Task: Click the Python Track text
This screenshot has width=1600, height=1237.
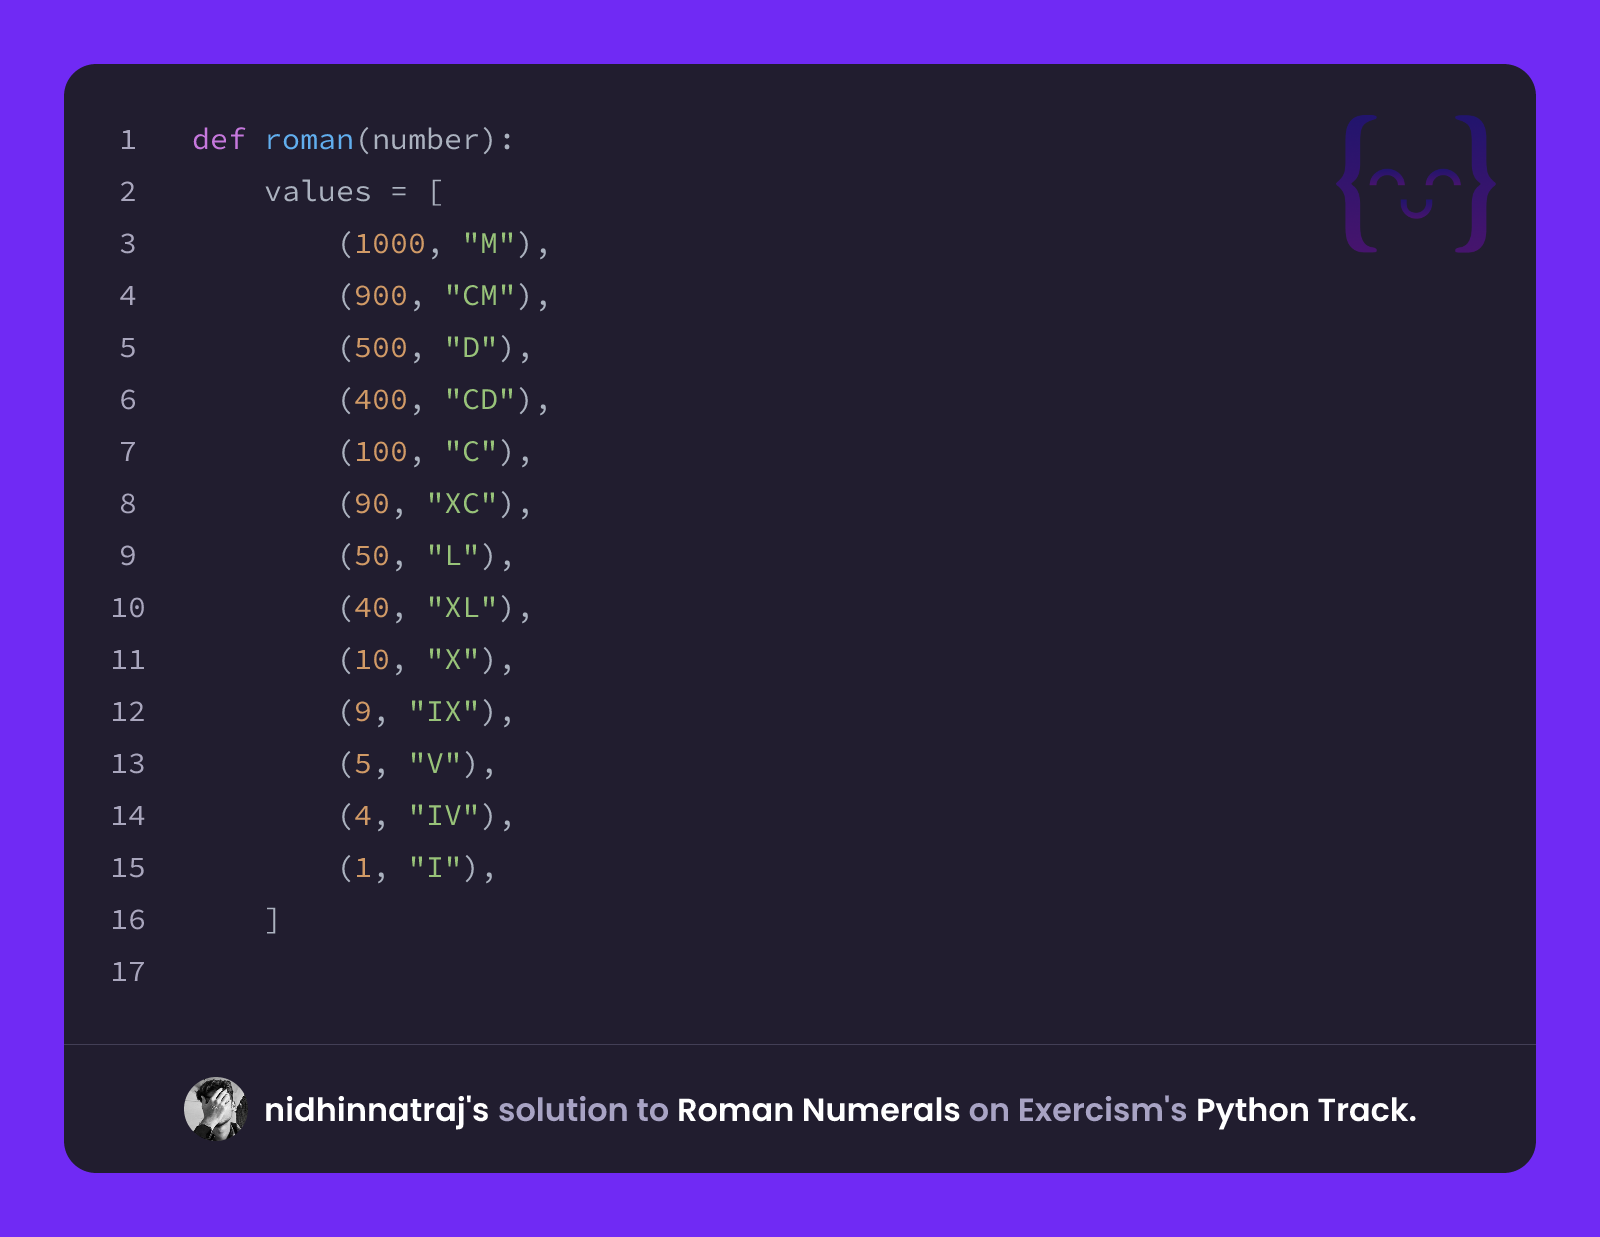Action: tap(1306, 1110)
